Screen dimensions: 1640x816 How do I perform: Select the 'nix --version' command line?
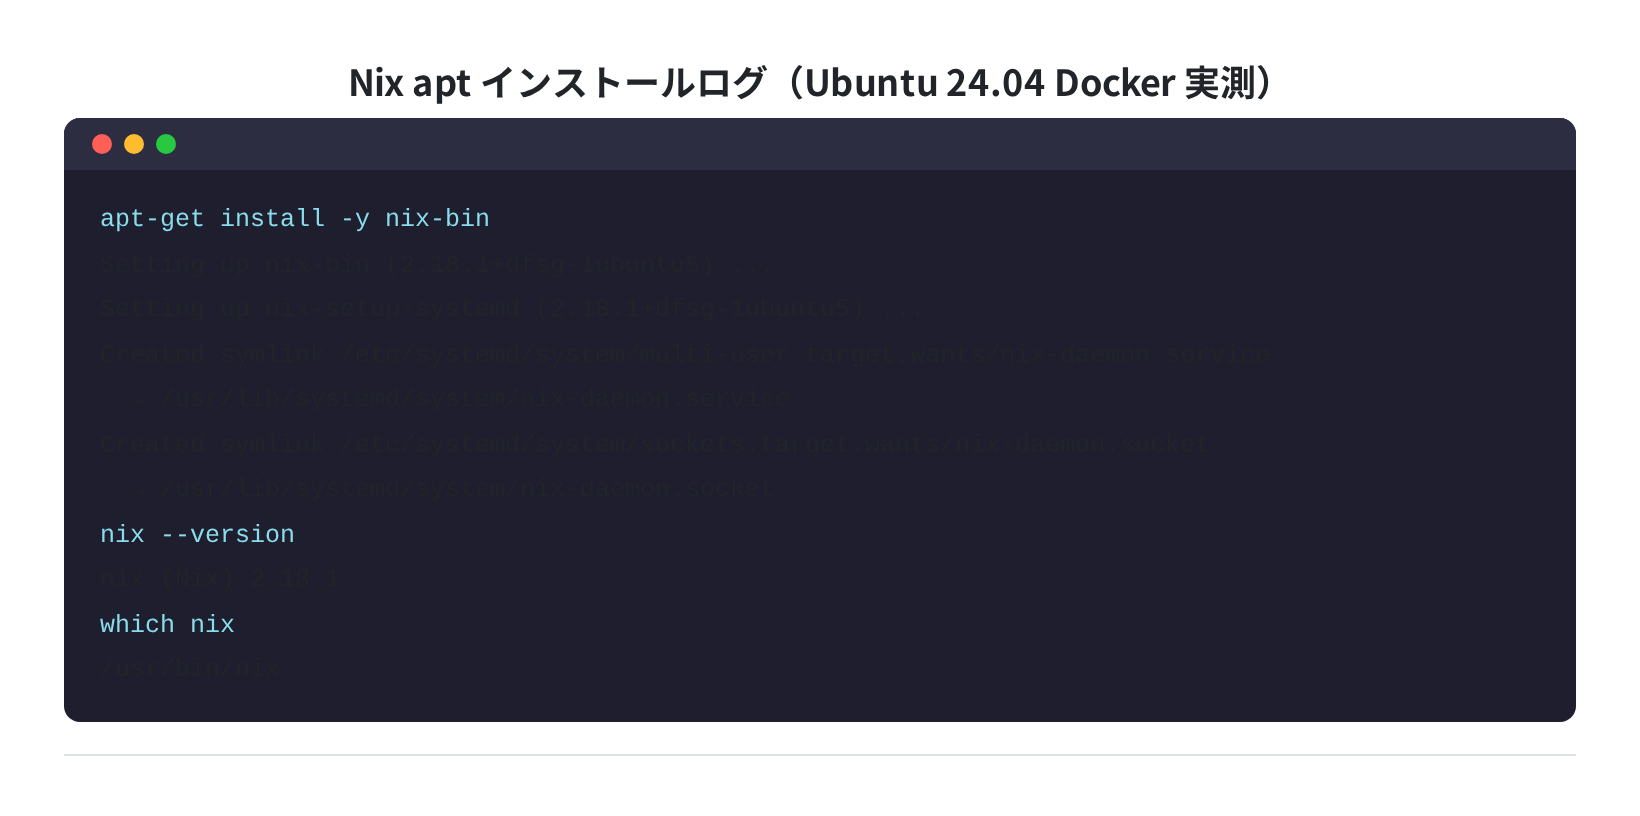[x=197, y=534]
